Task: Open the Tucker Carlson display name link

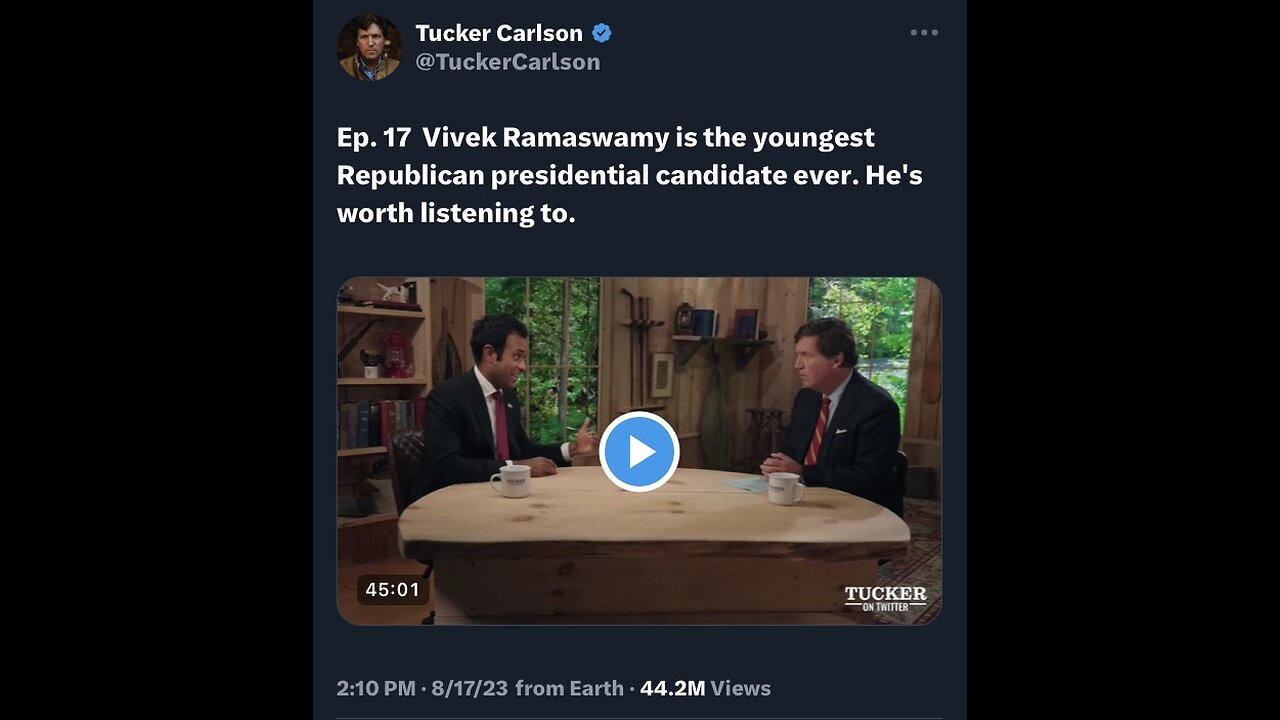Action: 499,33
